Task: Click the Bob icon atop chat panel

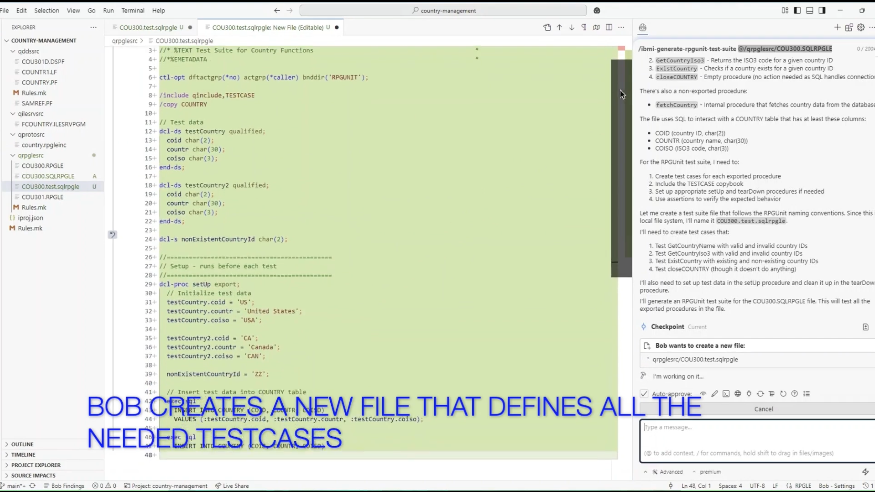Action: point(643,27)
